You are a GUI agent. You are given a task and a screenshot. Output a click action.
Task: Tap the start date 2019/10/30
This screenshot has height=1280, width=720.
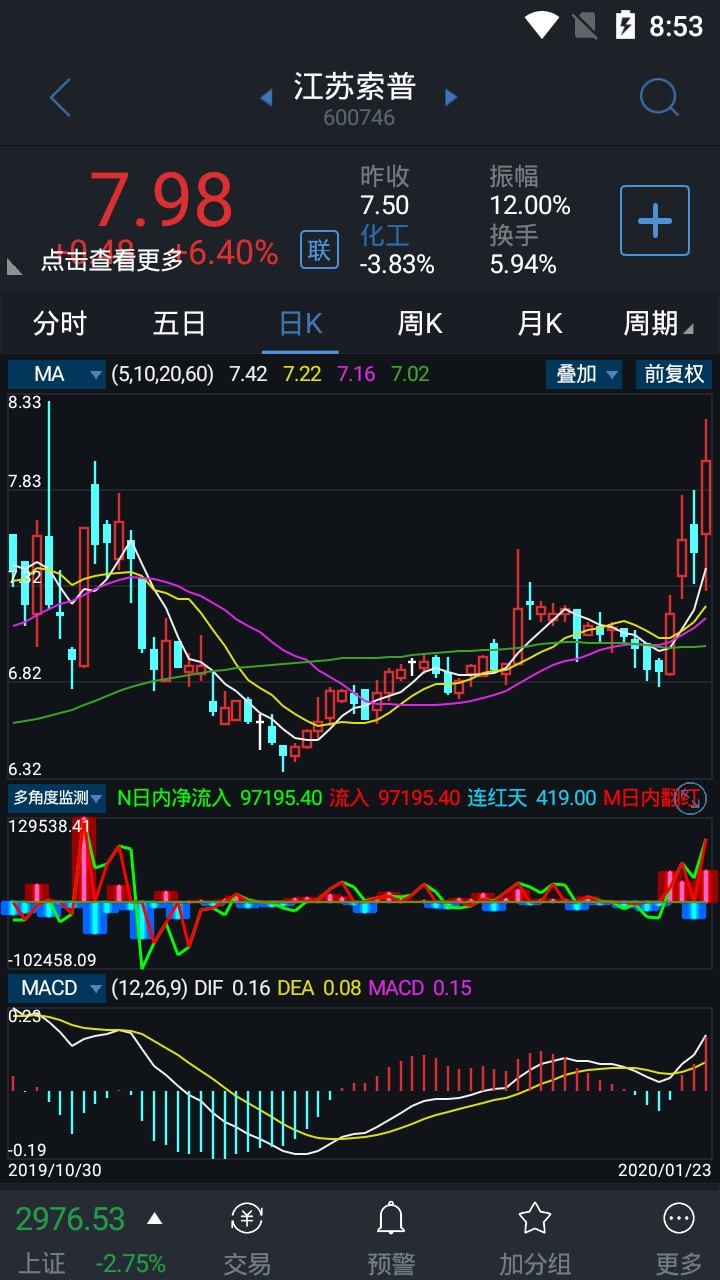pos(55,1169)
